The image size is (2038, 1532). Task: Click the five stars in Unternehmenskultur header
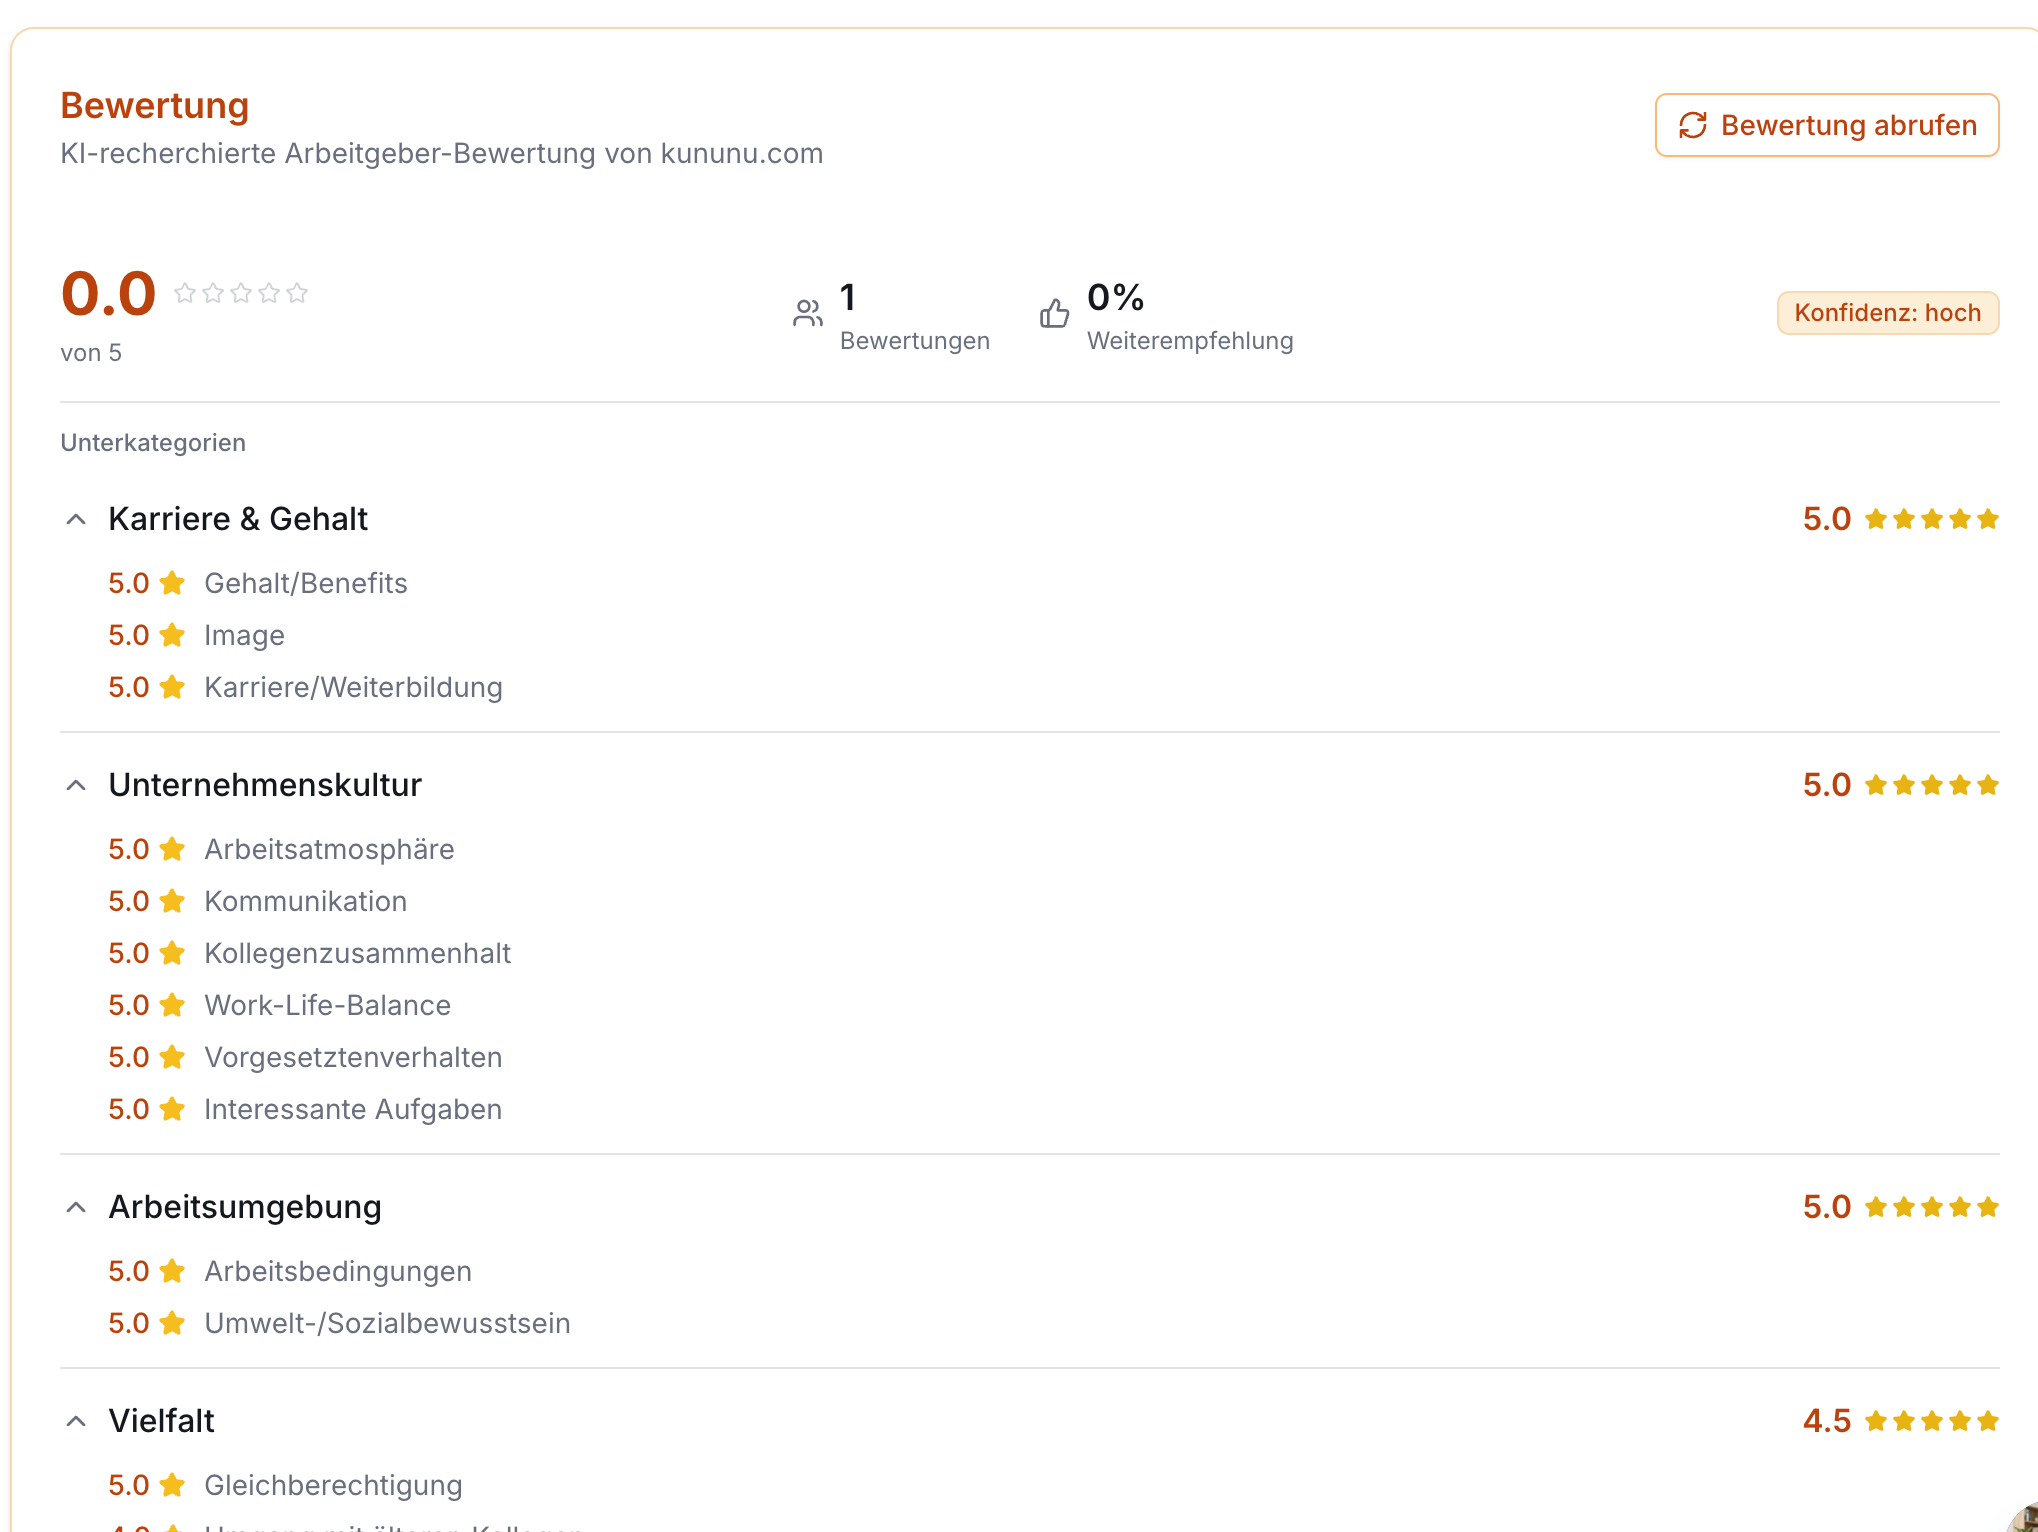1932,785
